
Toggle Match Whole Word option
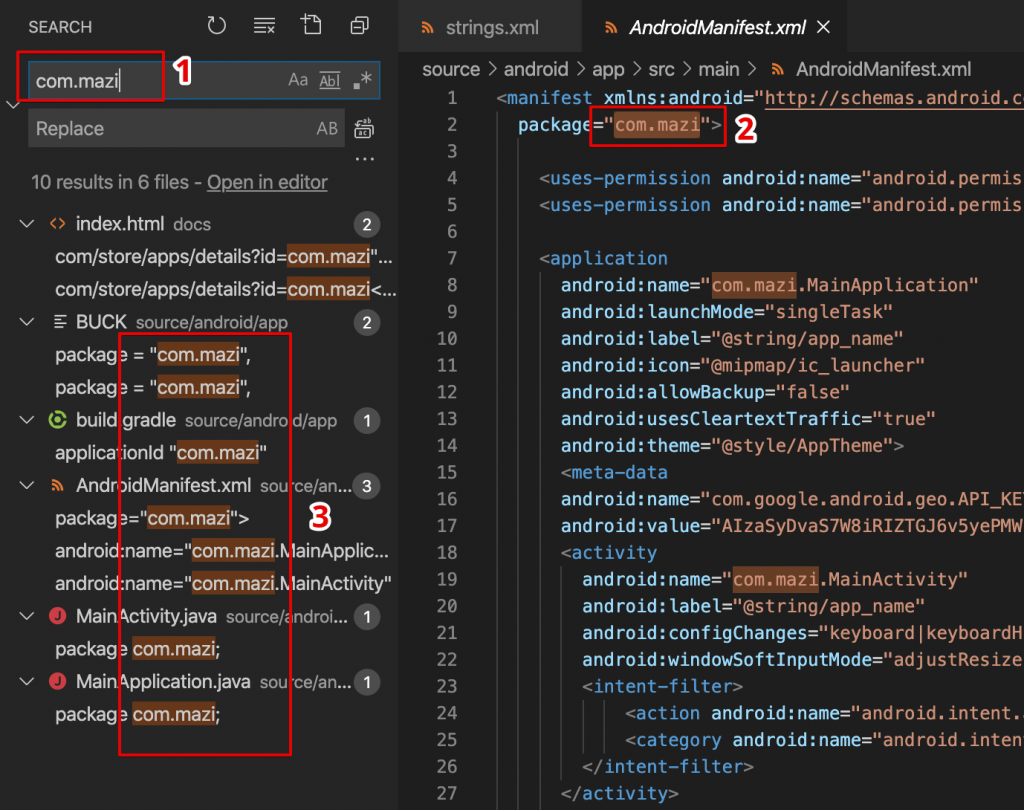(x=330, y=80)
